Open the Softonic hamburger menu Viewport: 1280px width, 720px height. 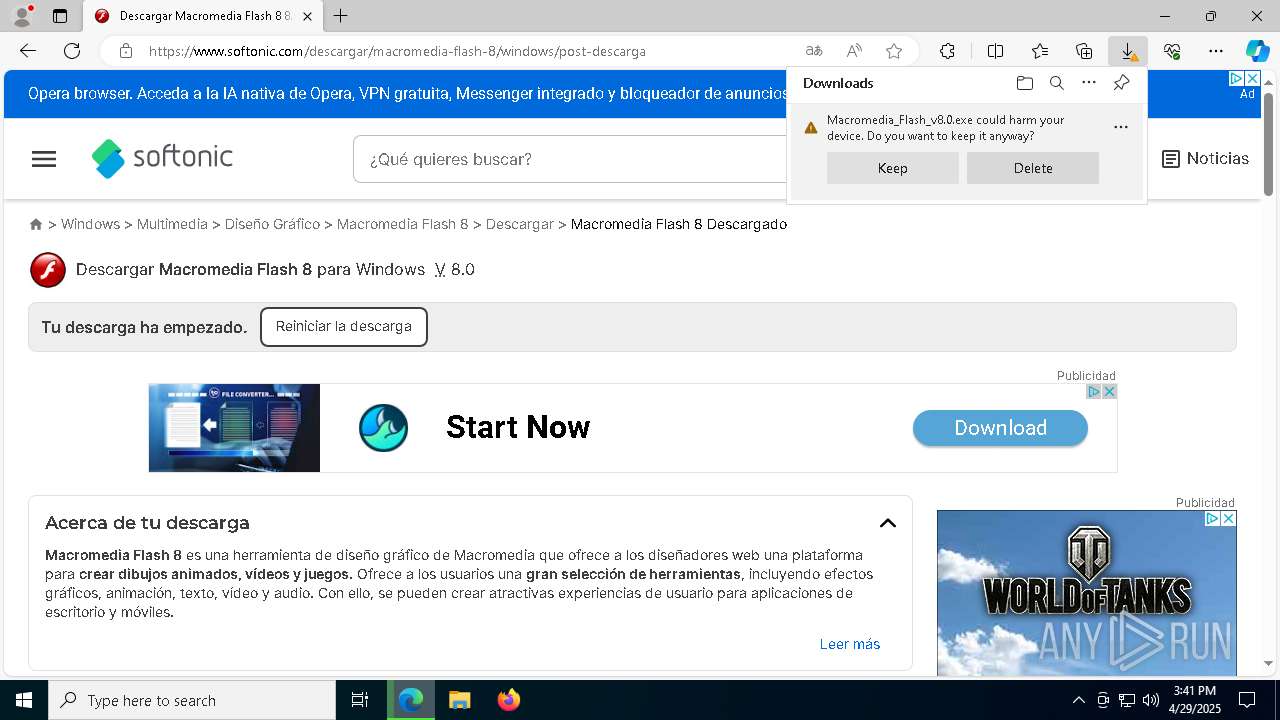(x=44, y=159)
